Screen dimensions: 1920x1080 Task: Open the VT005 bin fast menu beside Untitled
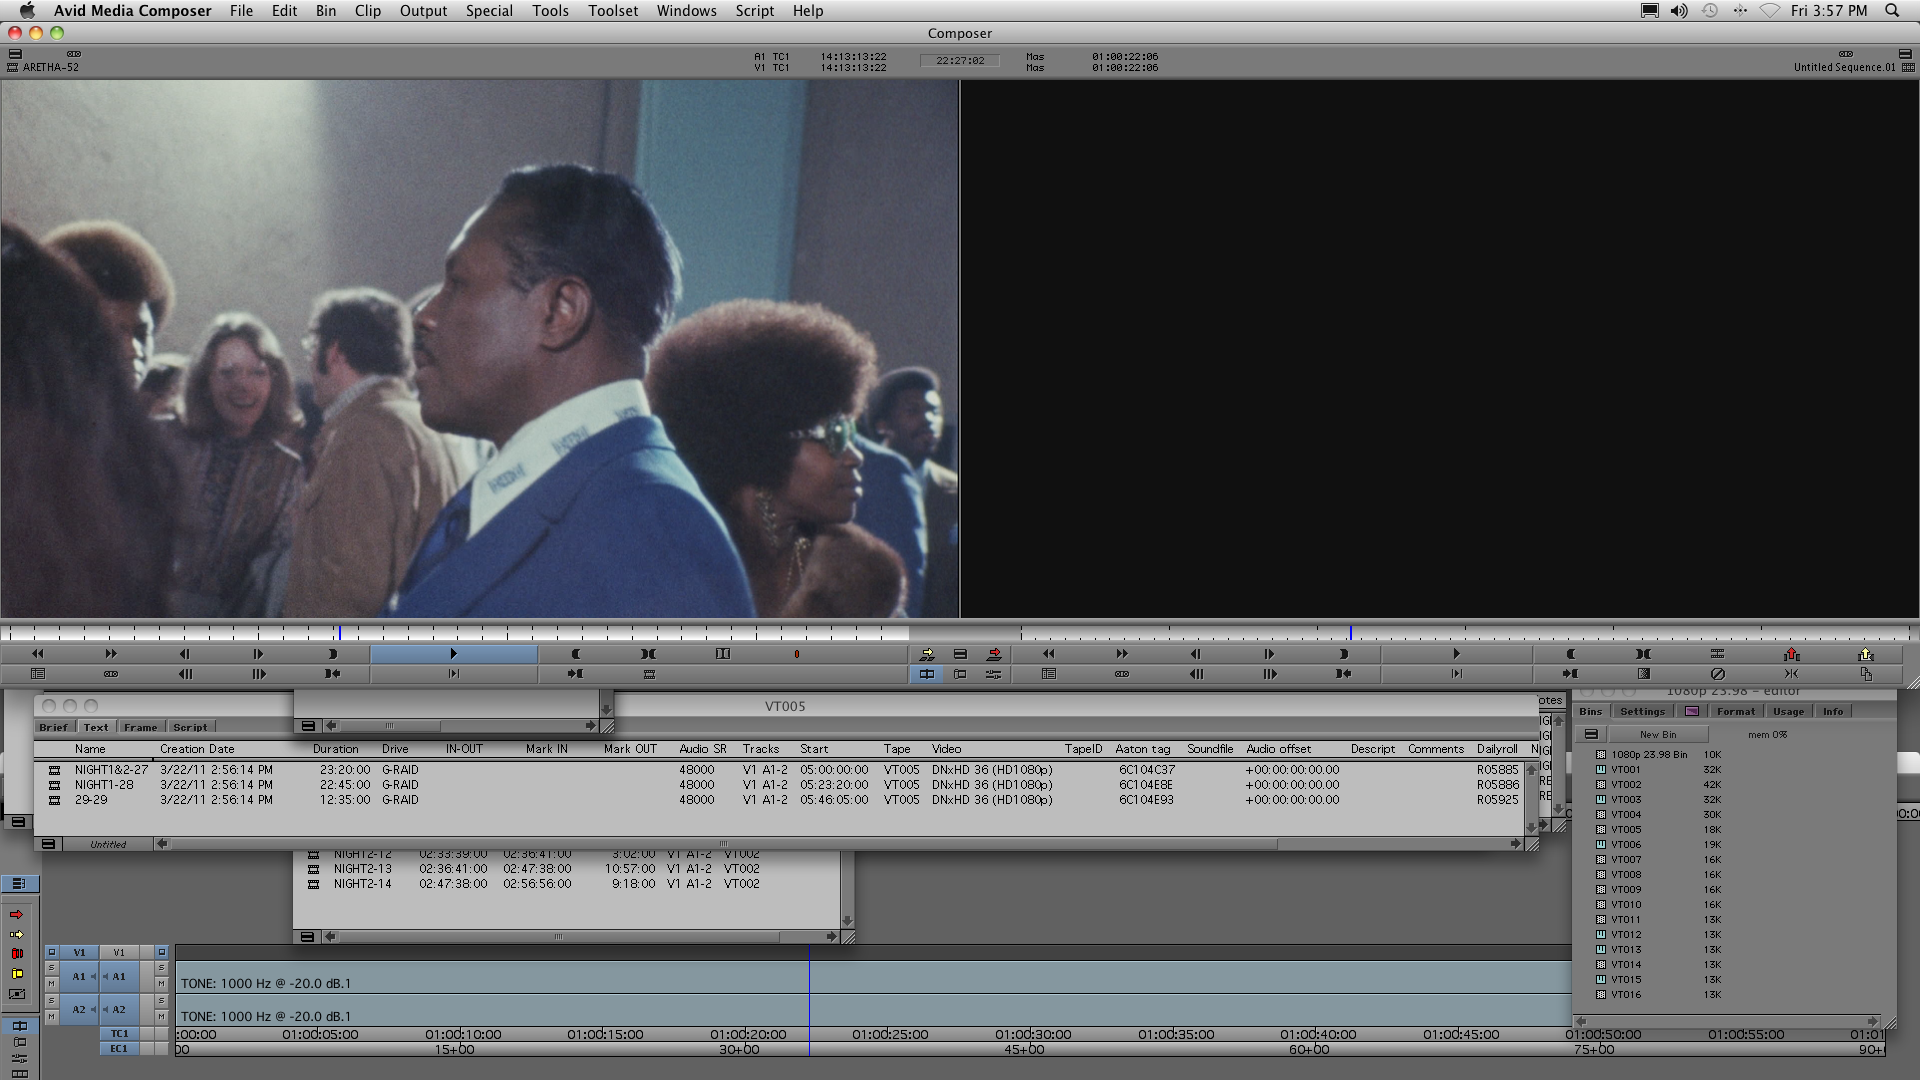(x=47, y=844)
